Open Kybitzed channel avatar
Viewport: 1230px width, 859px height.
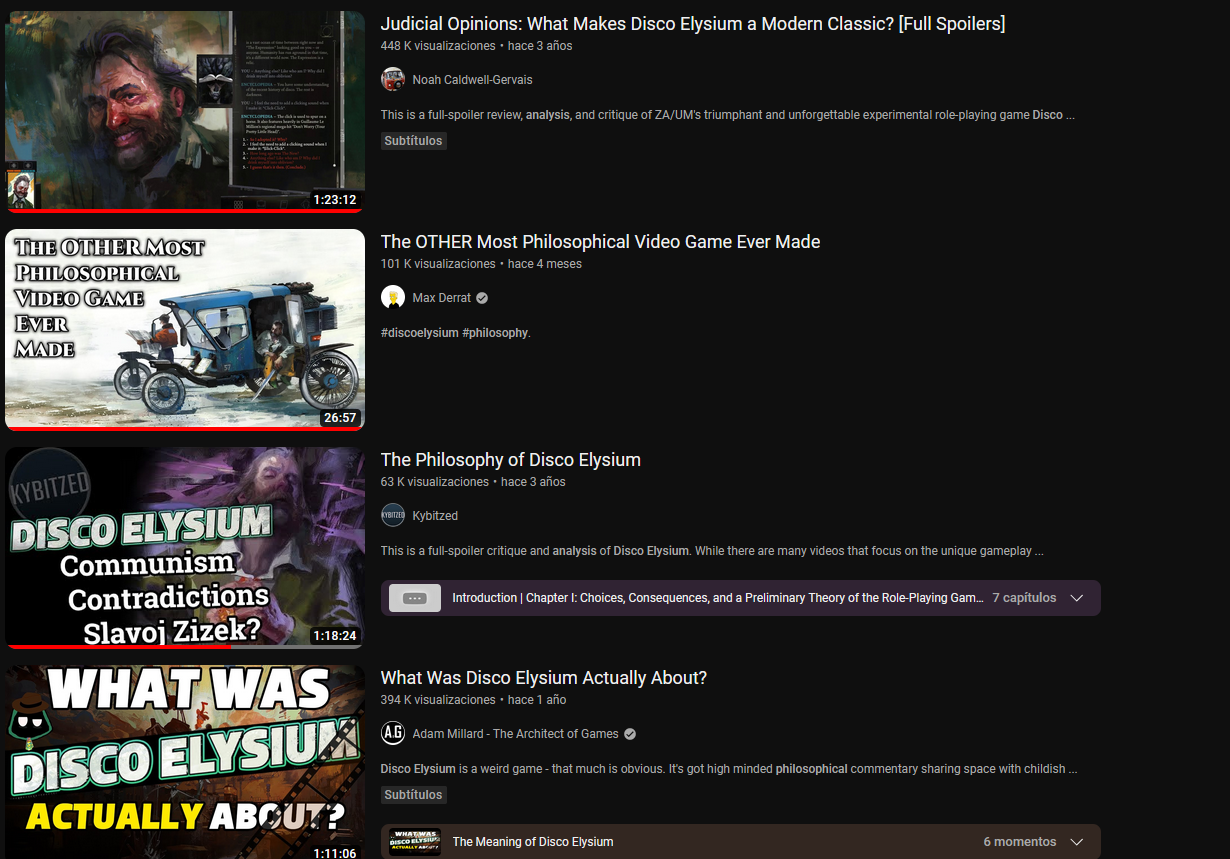pos(393,516)
